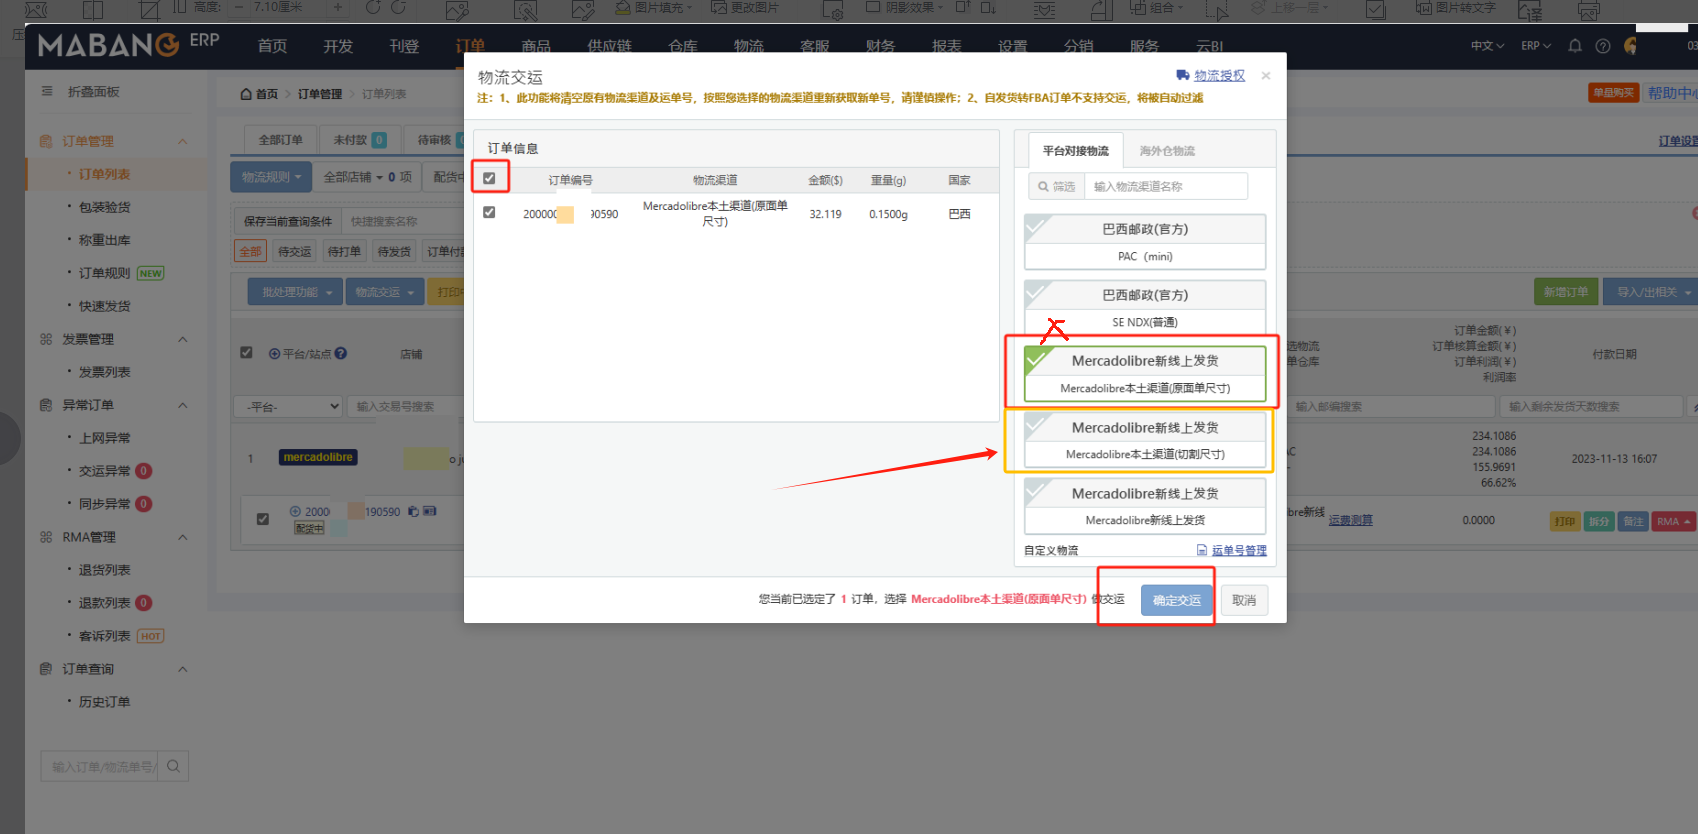Screen dimensions: 1698x834
Task: Switch to 未付款 tab
Action: tap(360, 140)
